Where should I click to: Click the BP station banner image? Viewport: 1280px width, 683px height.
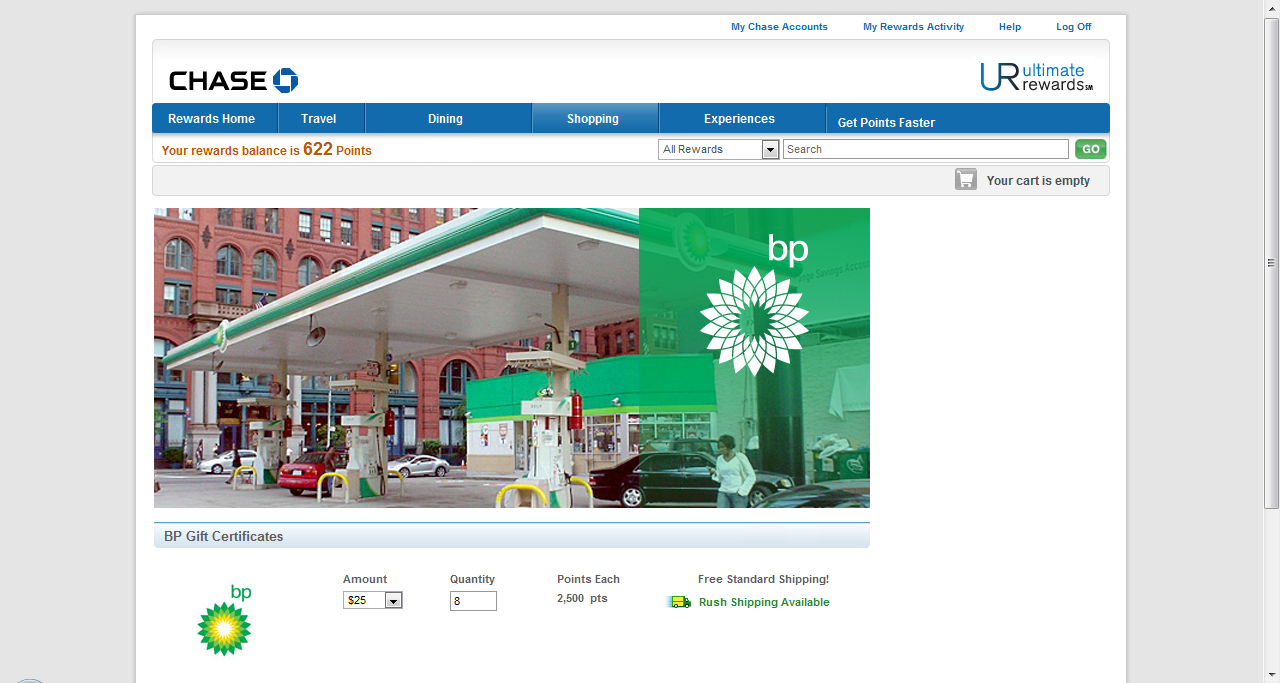pos(512,358)
